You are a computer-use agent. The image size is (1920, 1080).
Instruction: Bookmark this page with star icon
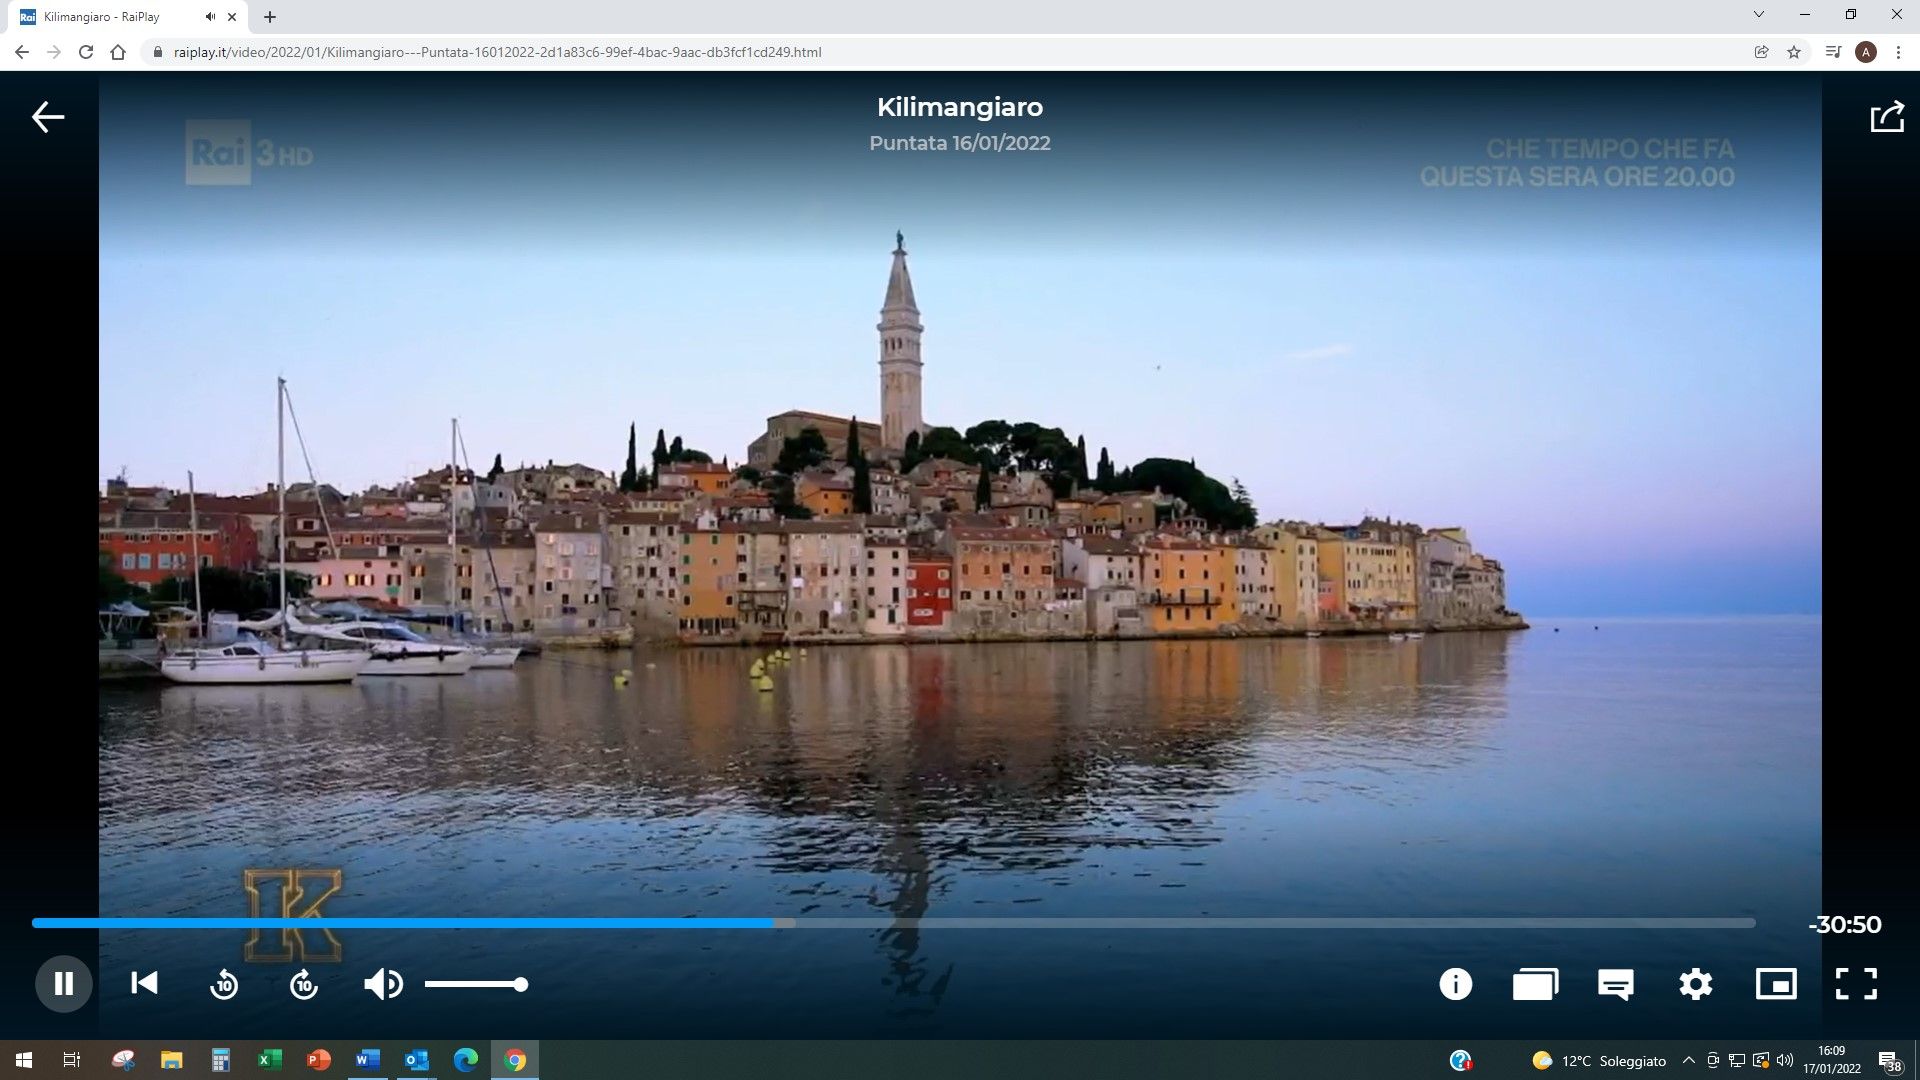point(1794,52)
